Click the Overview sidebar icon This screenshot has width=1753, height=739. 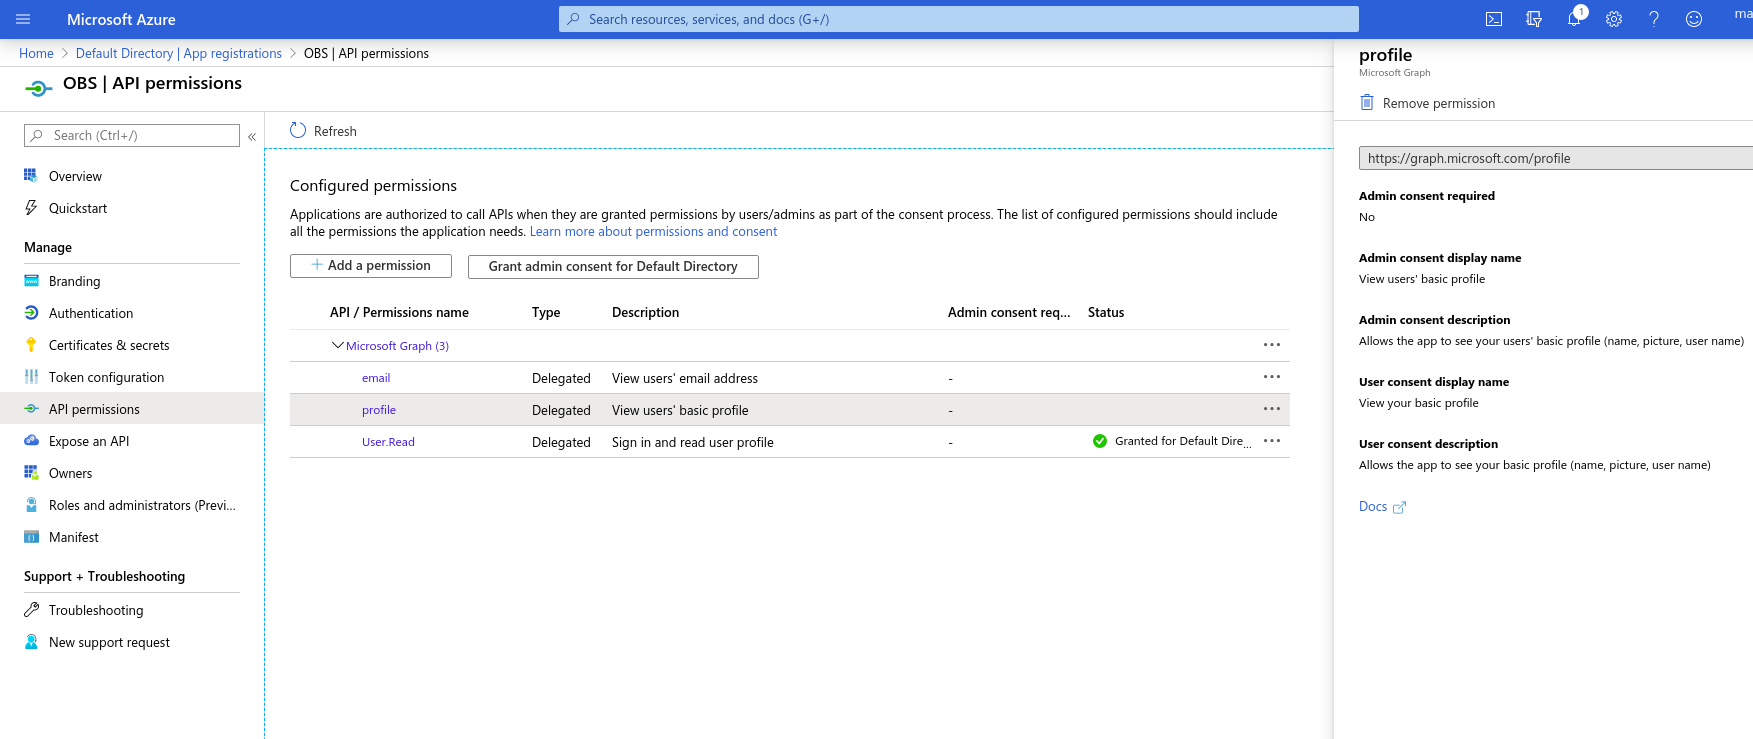(x=31, y=175)
